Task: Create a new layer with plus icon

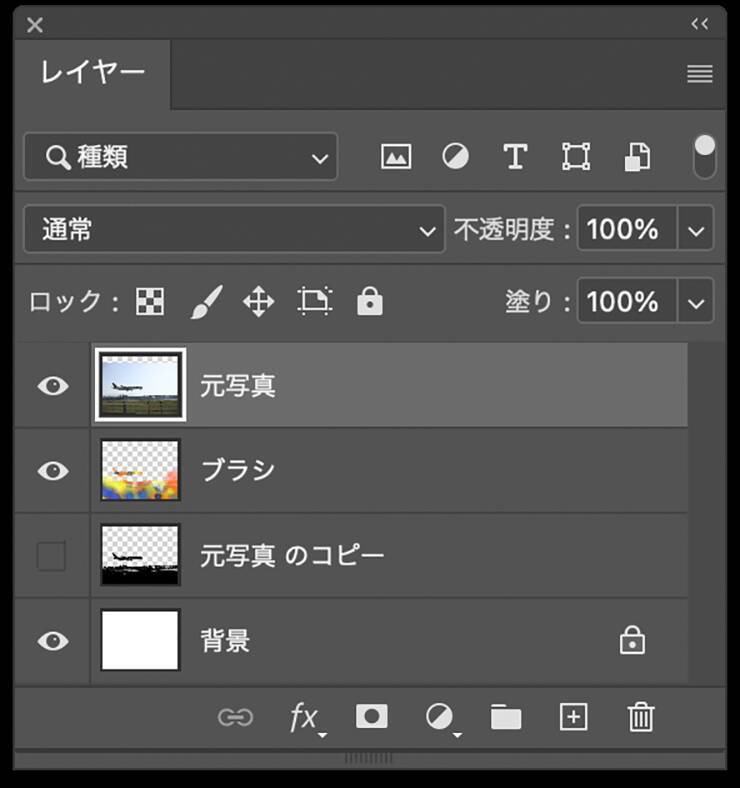Action: click(x=573, y=716)
